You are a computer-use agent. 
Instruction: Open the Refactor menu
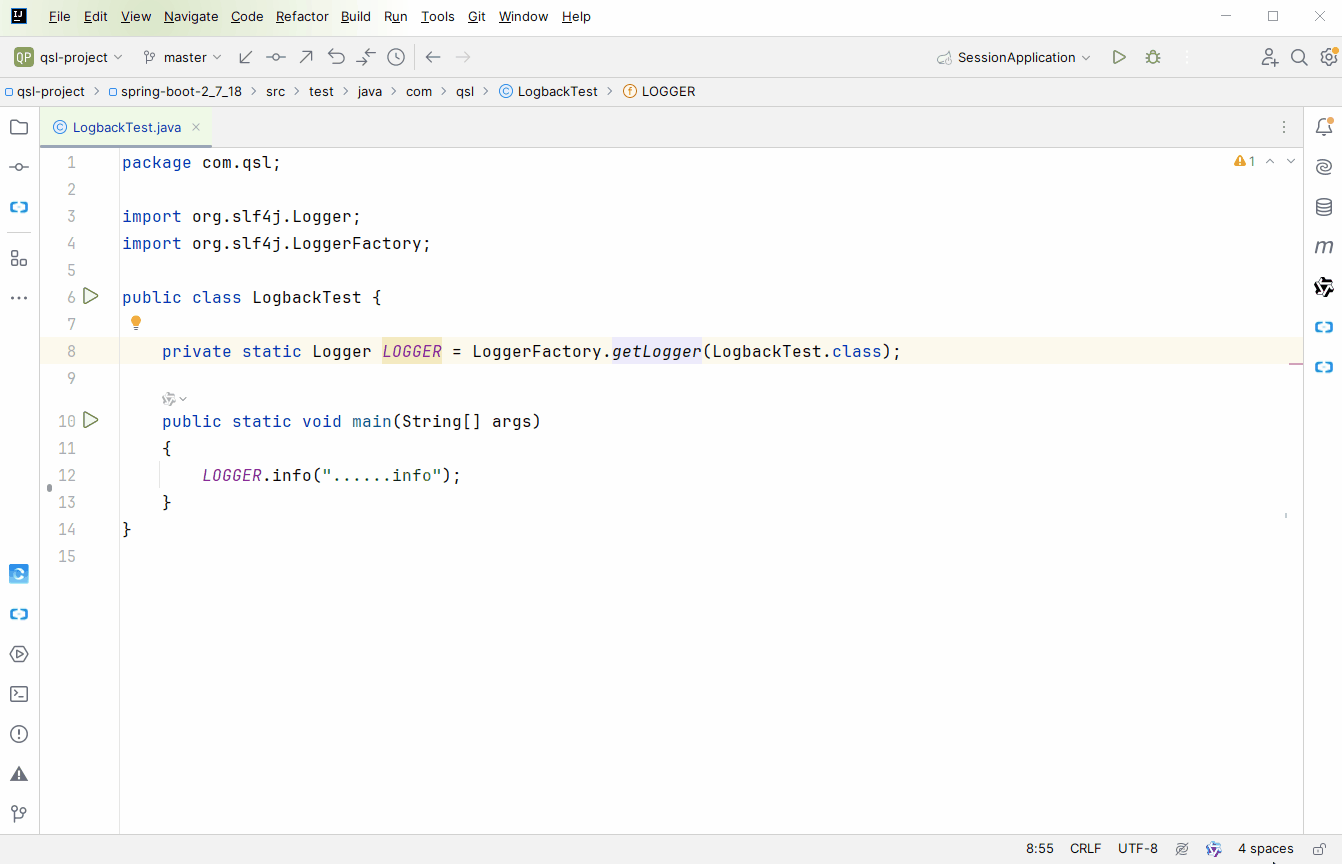pos(302,16)
